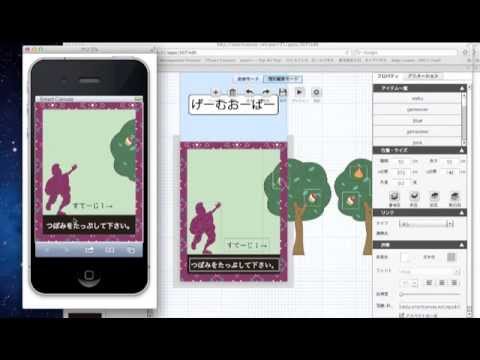Click the center text-align button
480x360 pixels.
(x=442, y=283)
